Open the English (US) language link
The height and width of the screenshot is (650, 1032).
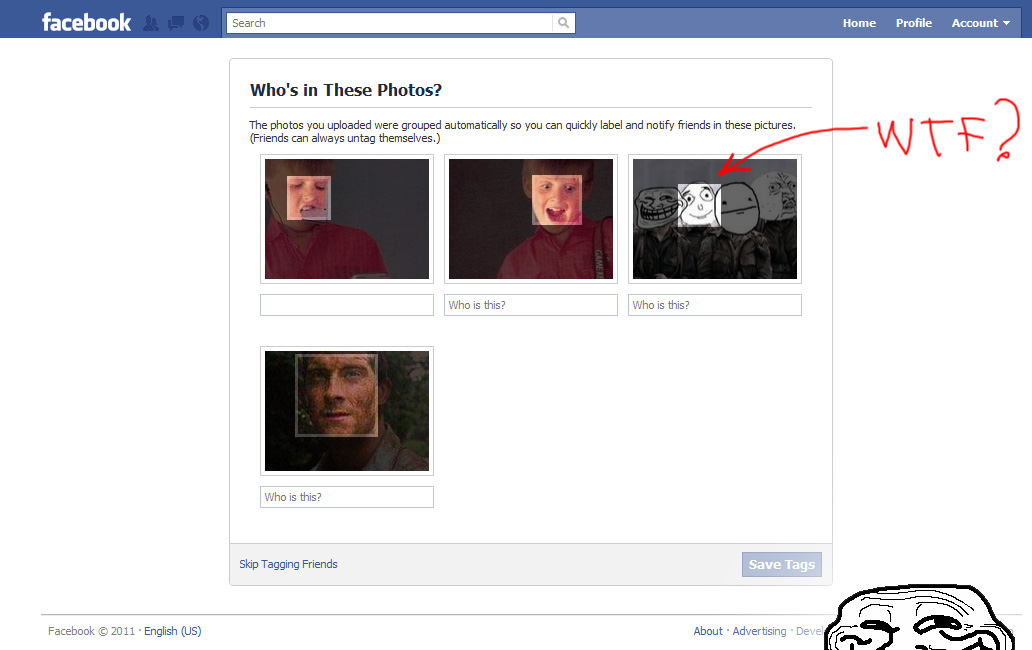click(172, 631)
